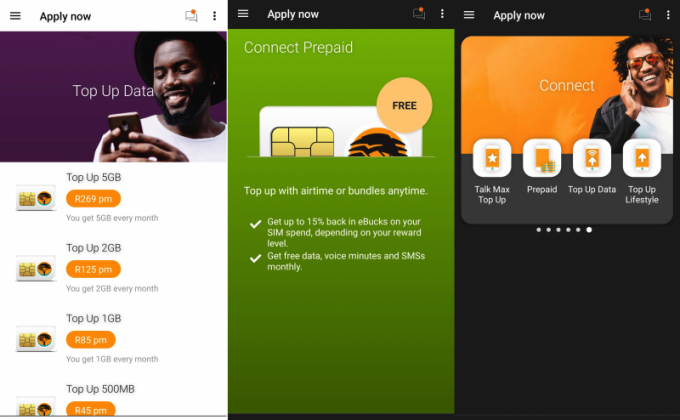Click checkmark beside eBucks rewards text
Viewport: 680px width, 420px height.
[x=255, y=223]
